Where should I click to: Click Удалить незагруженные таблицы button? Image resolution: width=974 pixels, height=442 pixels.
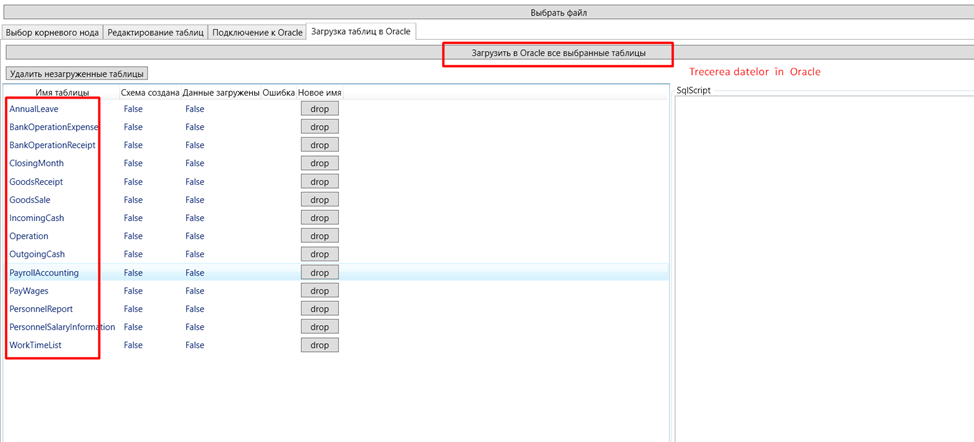(x=77, y=74)
